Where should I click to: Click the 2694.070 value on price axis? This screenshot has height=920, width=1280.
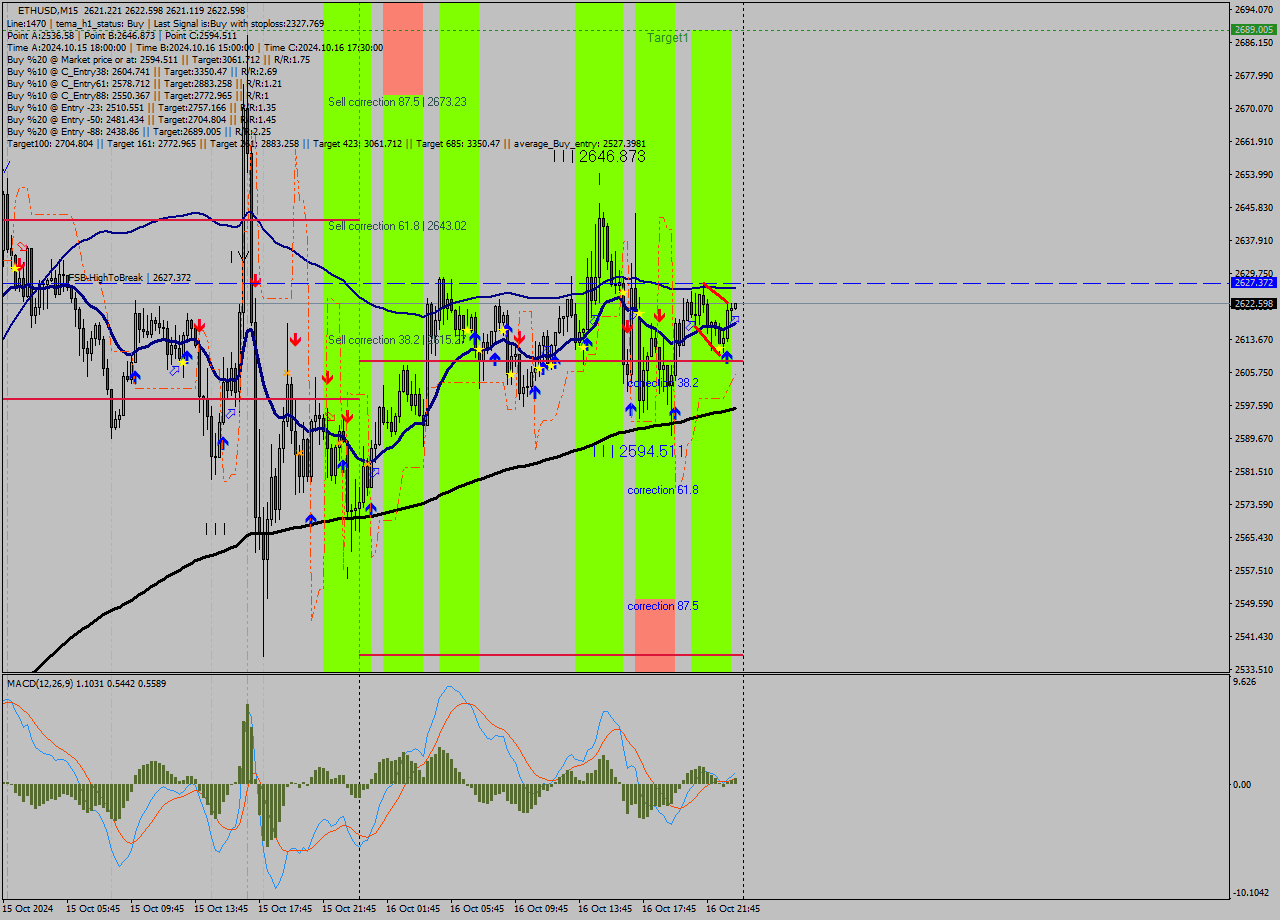point(1254,9)
